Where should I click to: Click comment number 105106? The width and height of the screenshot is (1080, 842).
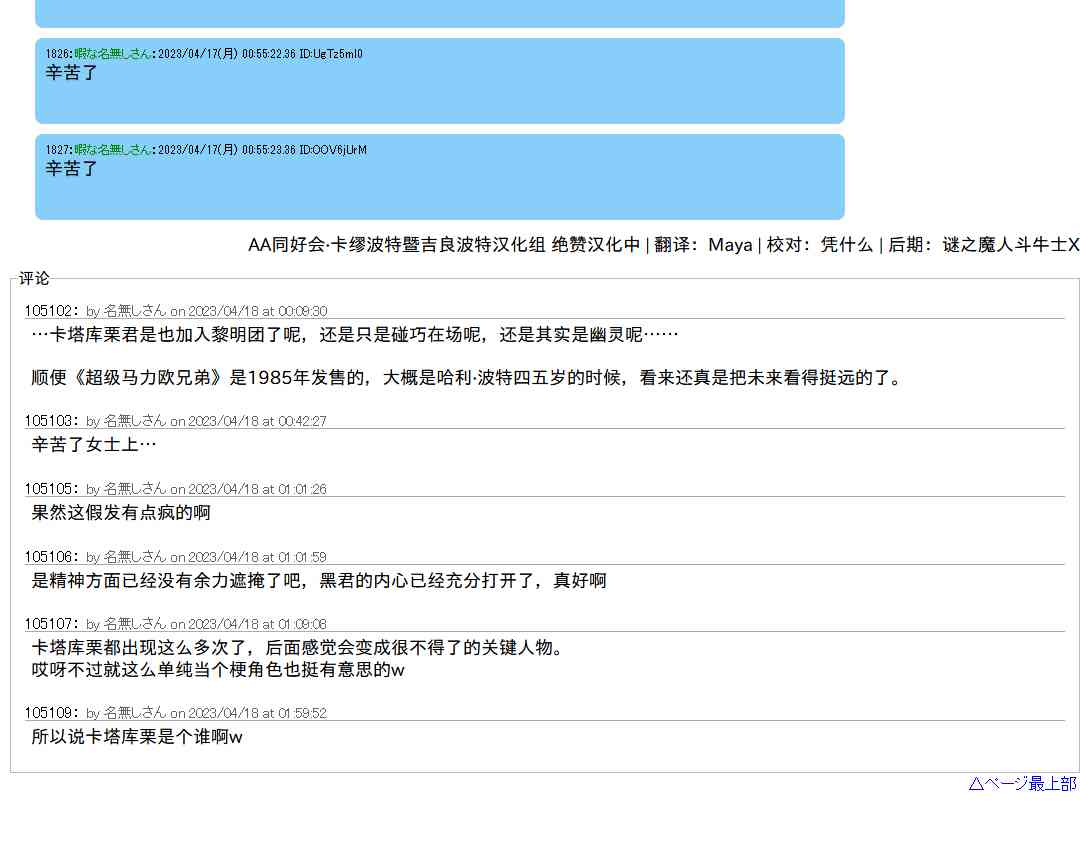50,557
